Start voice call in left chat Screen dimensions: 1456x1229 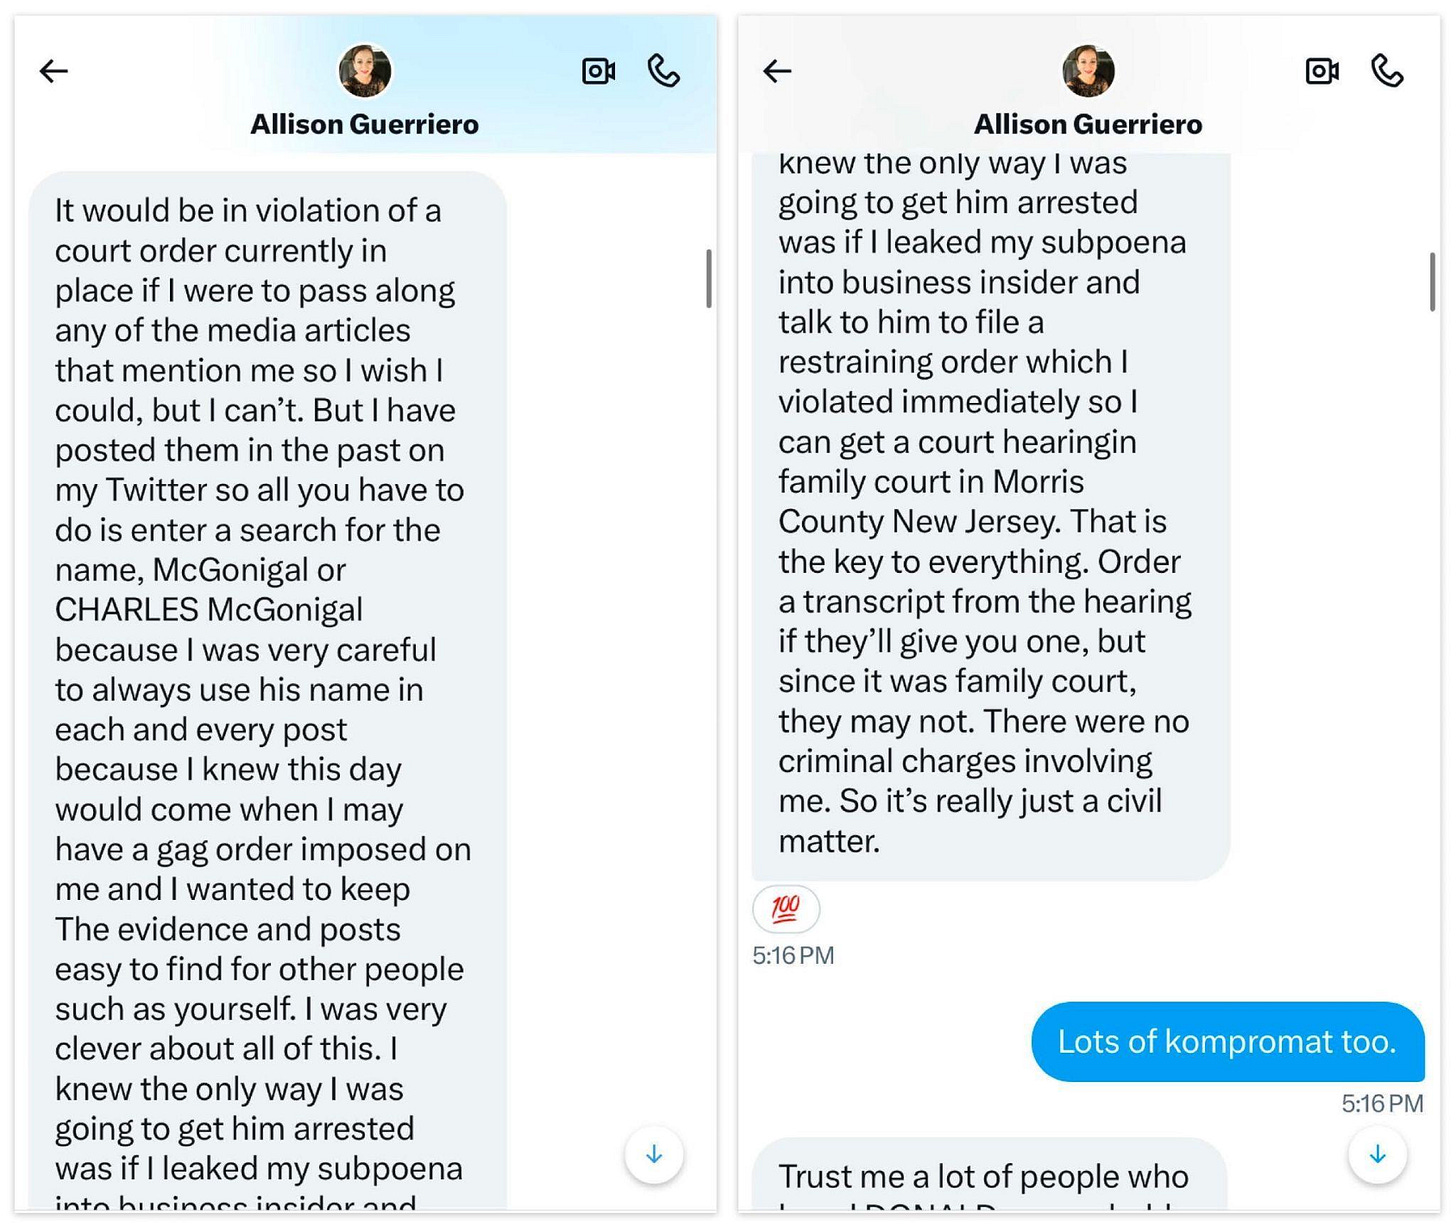664,71
